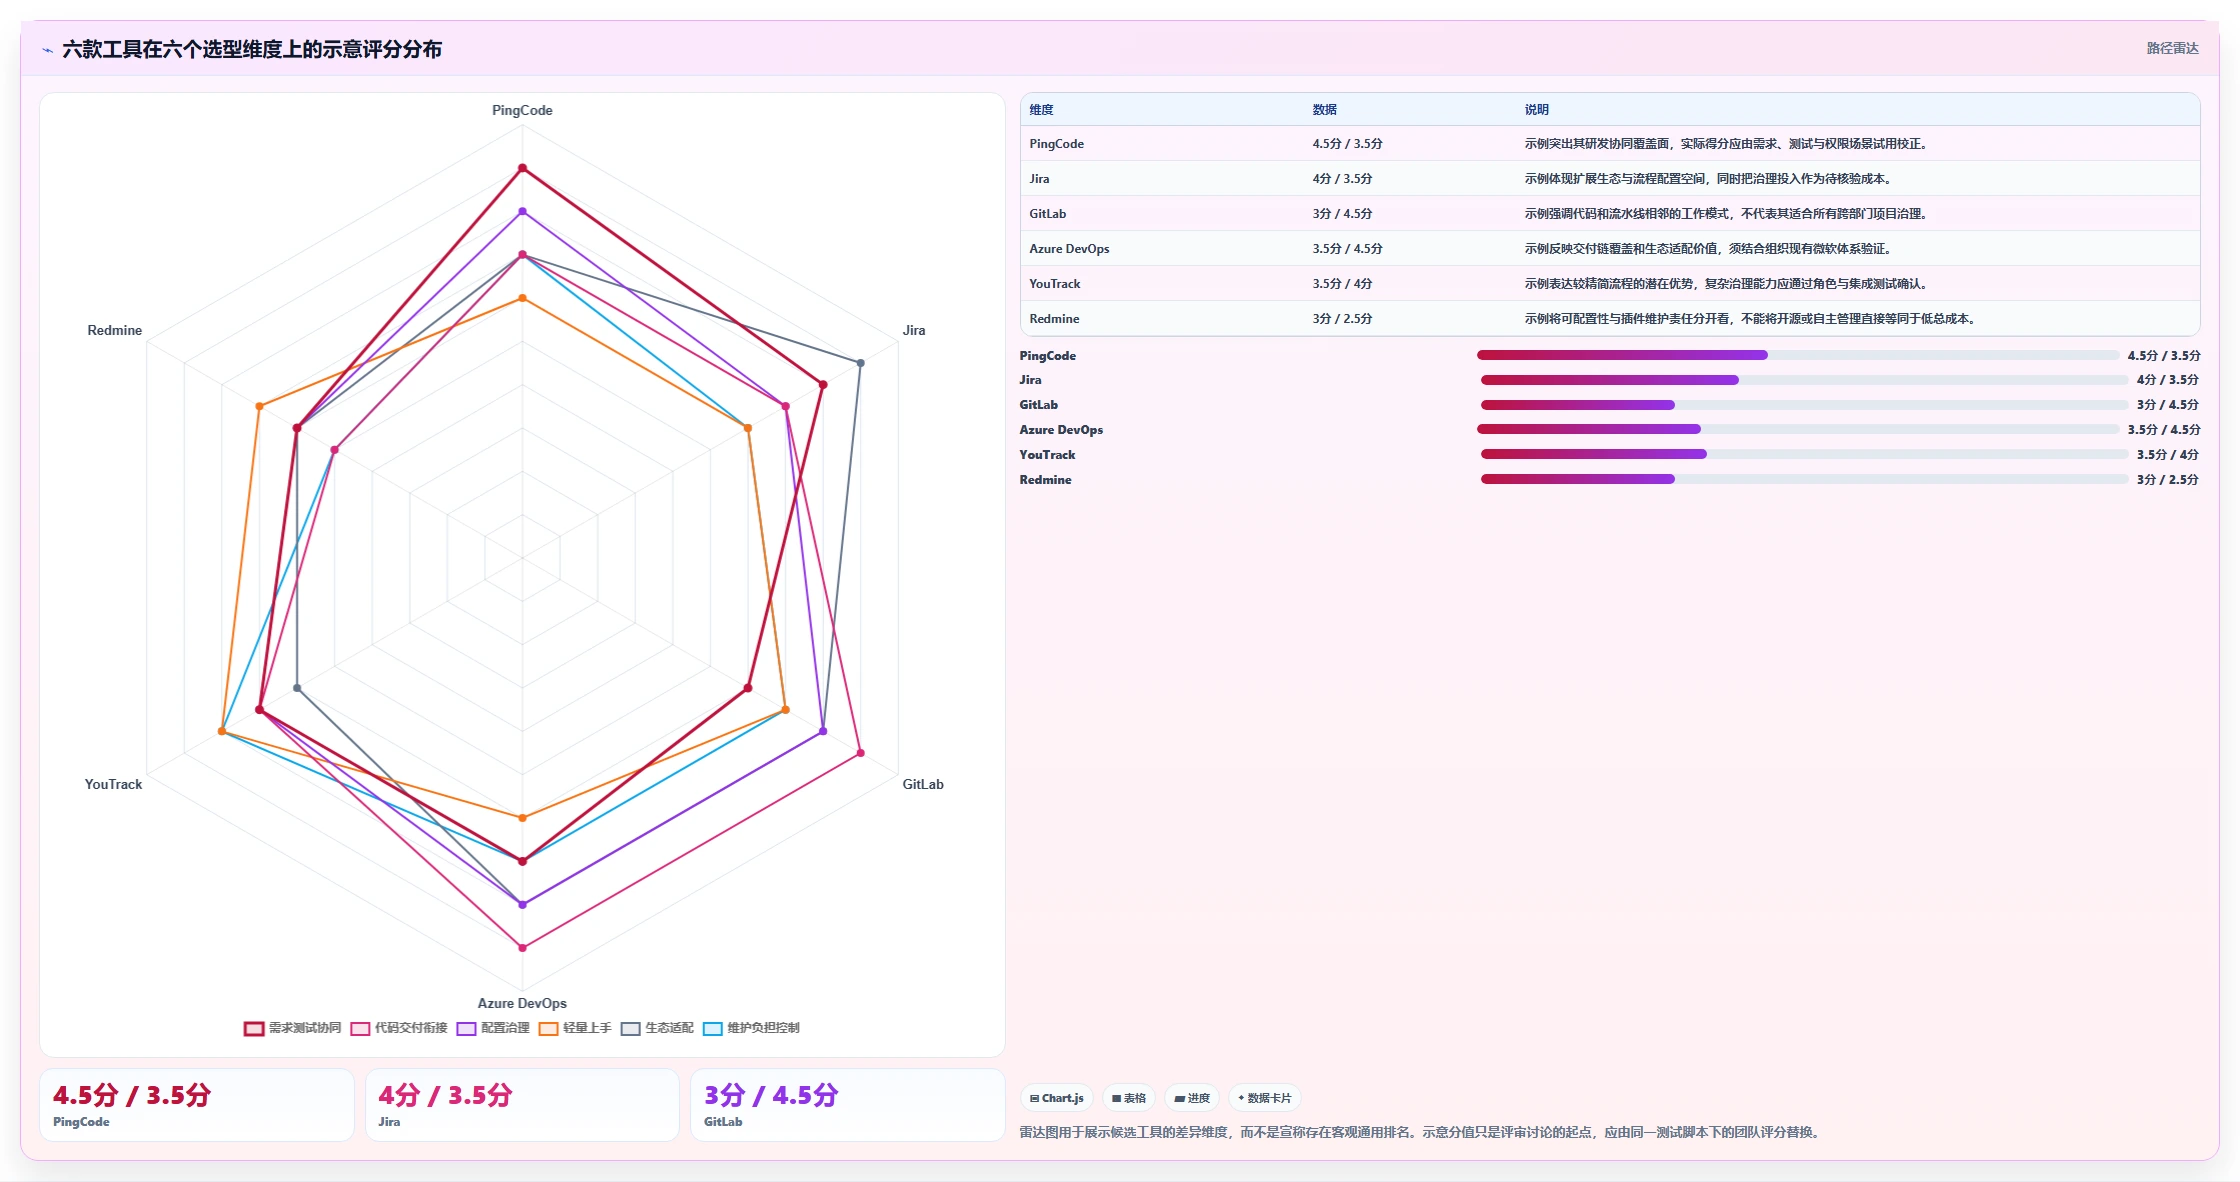Viewport: 2240px width, 1182px height.
Task: Click the Jira radar axis label
Action: coord(914,330)
